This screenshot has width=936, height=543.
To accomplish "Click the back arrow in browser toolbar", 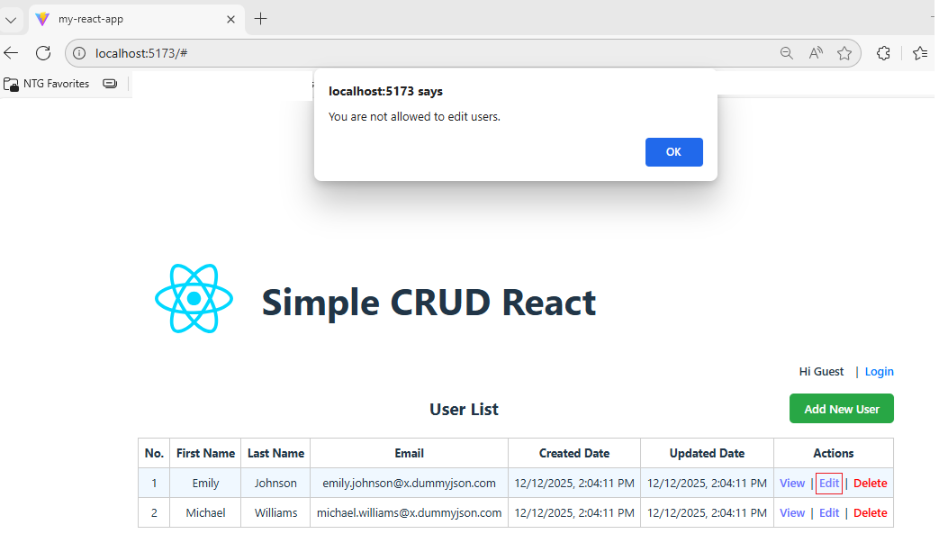I will point(11,53).
